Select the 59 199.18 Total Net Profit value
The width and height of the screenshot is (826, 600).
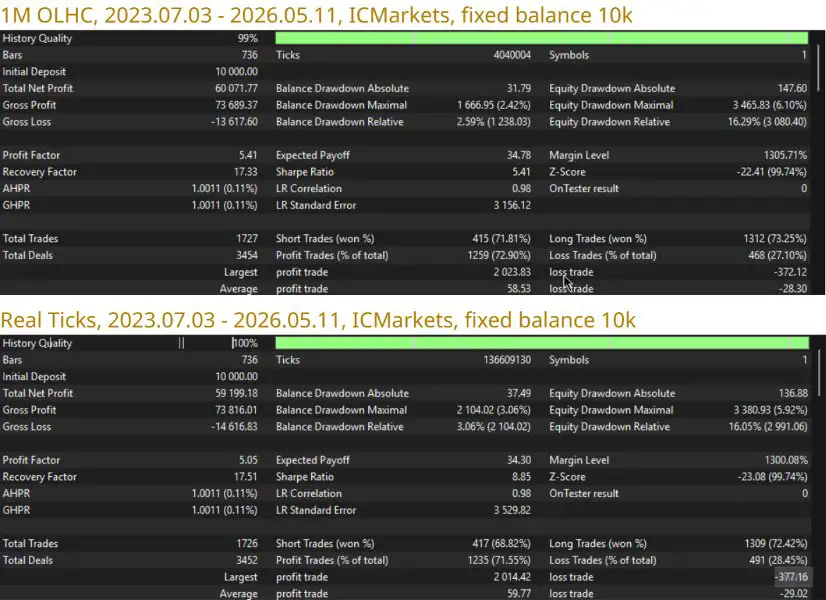[237, 394]
